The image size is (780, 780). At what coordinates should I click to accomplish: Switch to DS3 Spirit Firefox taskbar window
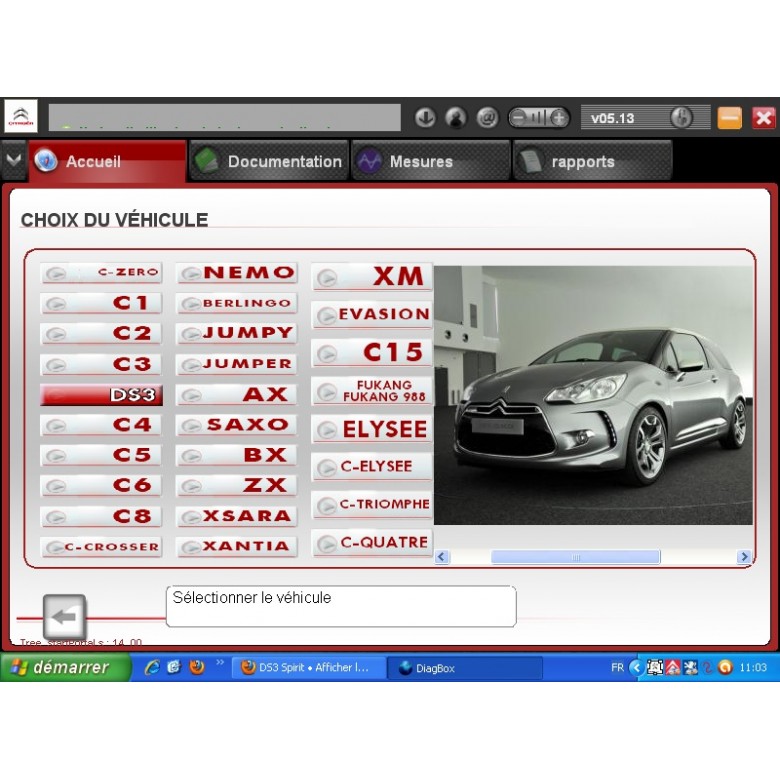309,668
